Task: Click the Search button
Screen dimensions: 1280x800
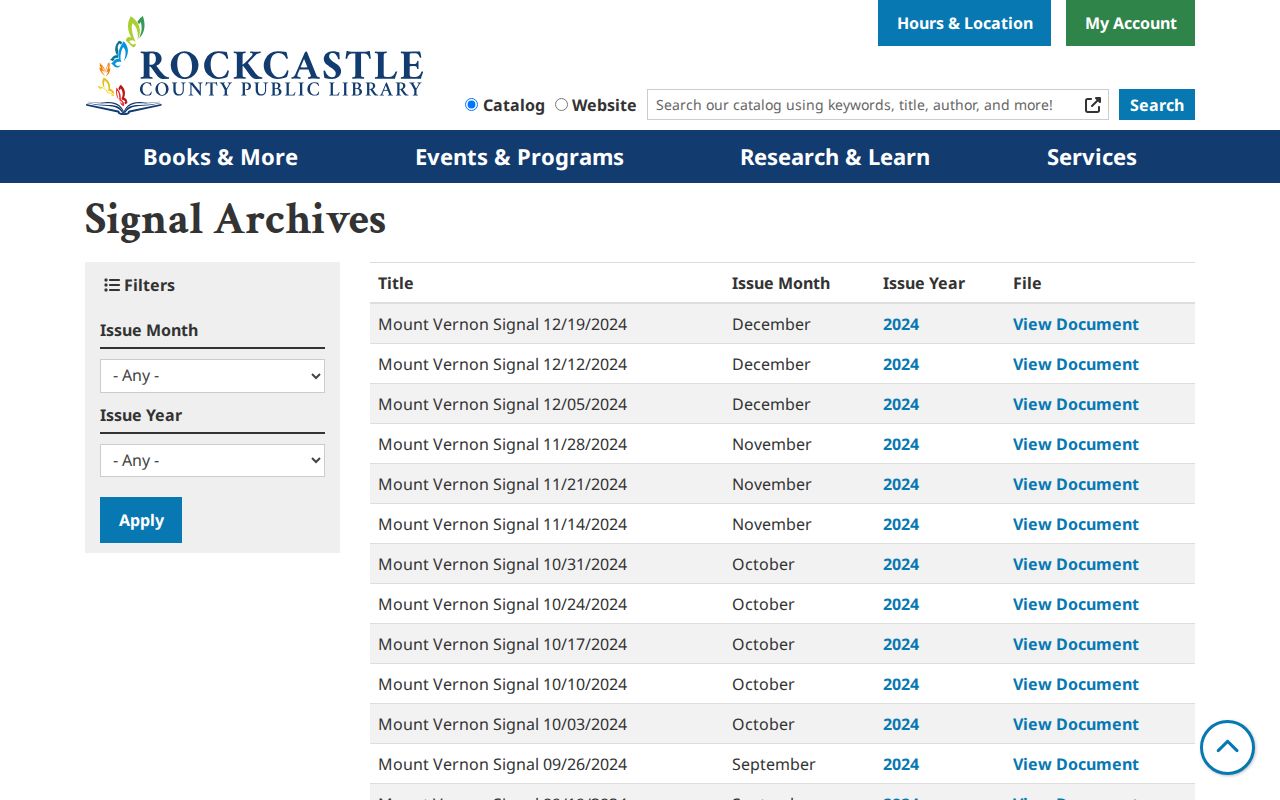Action: pyautogui.click(x=1157, y=105)
